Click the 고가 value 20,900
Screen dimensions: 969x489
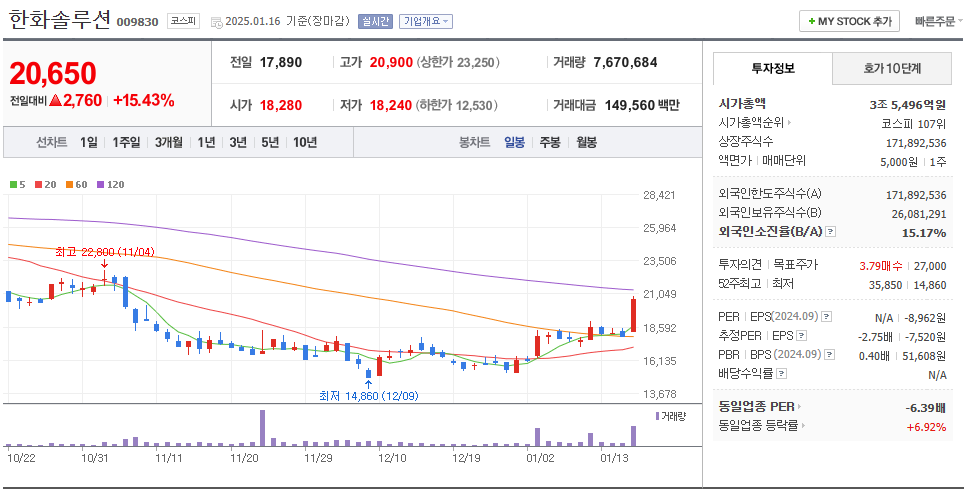pos(391,62)
